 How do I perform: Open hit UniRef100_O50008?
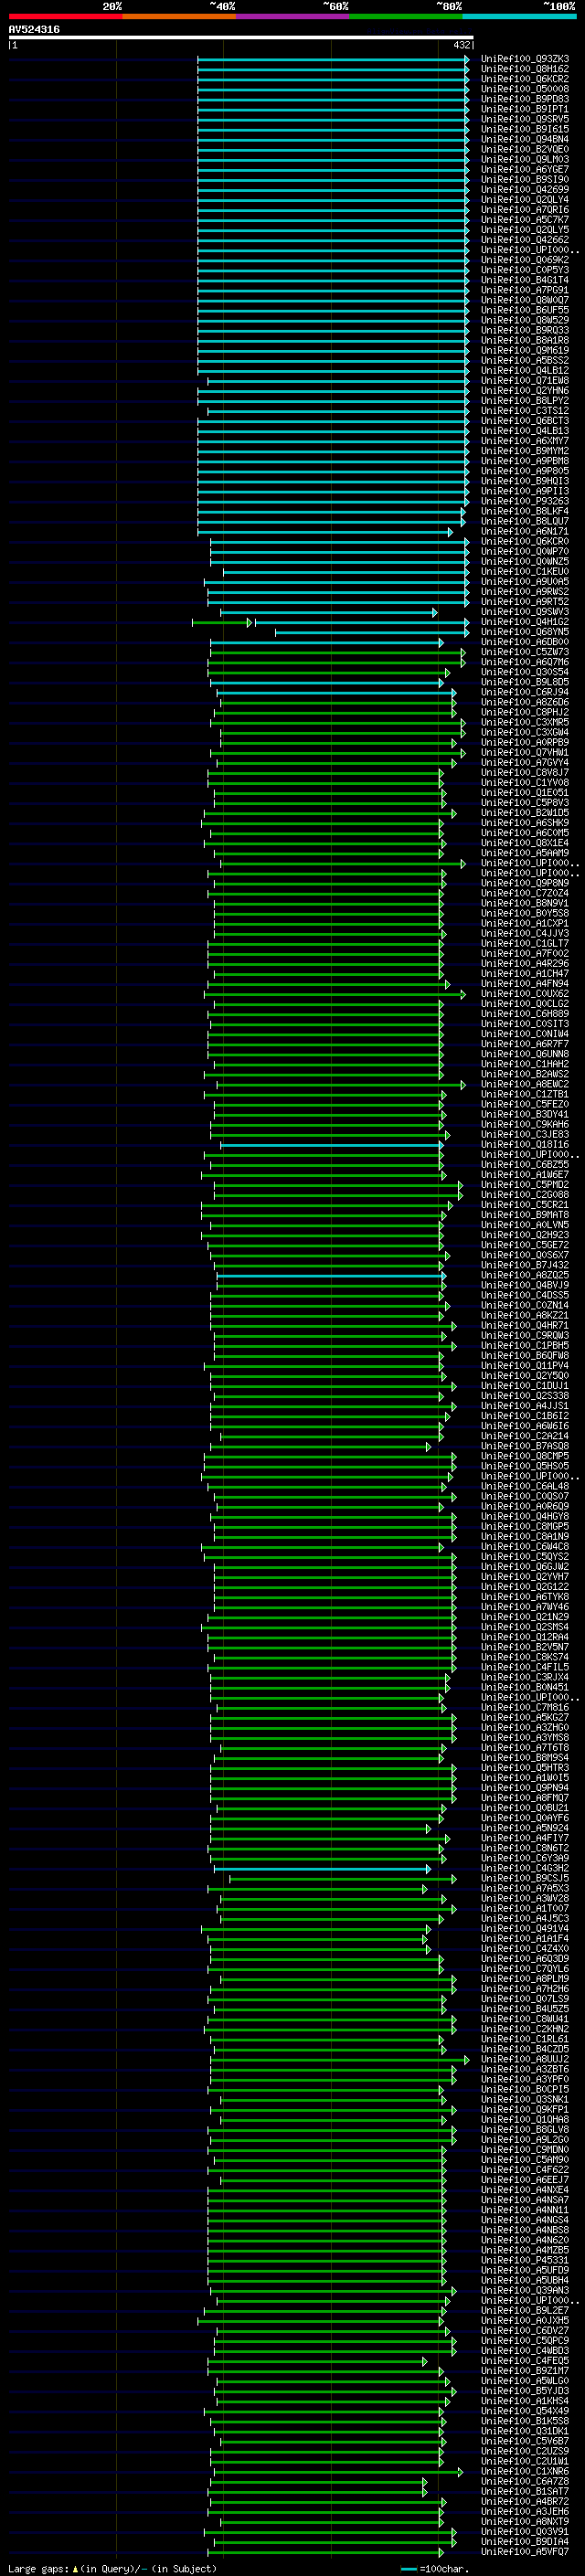pos(525,89)
